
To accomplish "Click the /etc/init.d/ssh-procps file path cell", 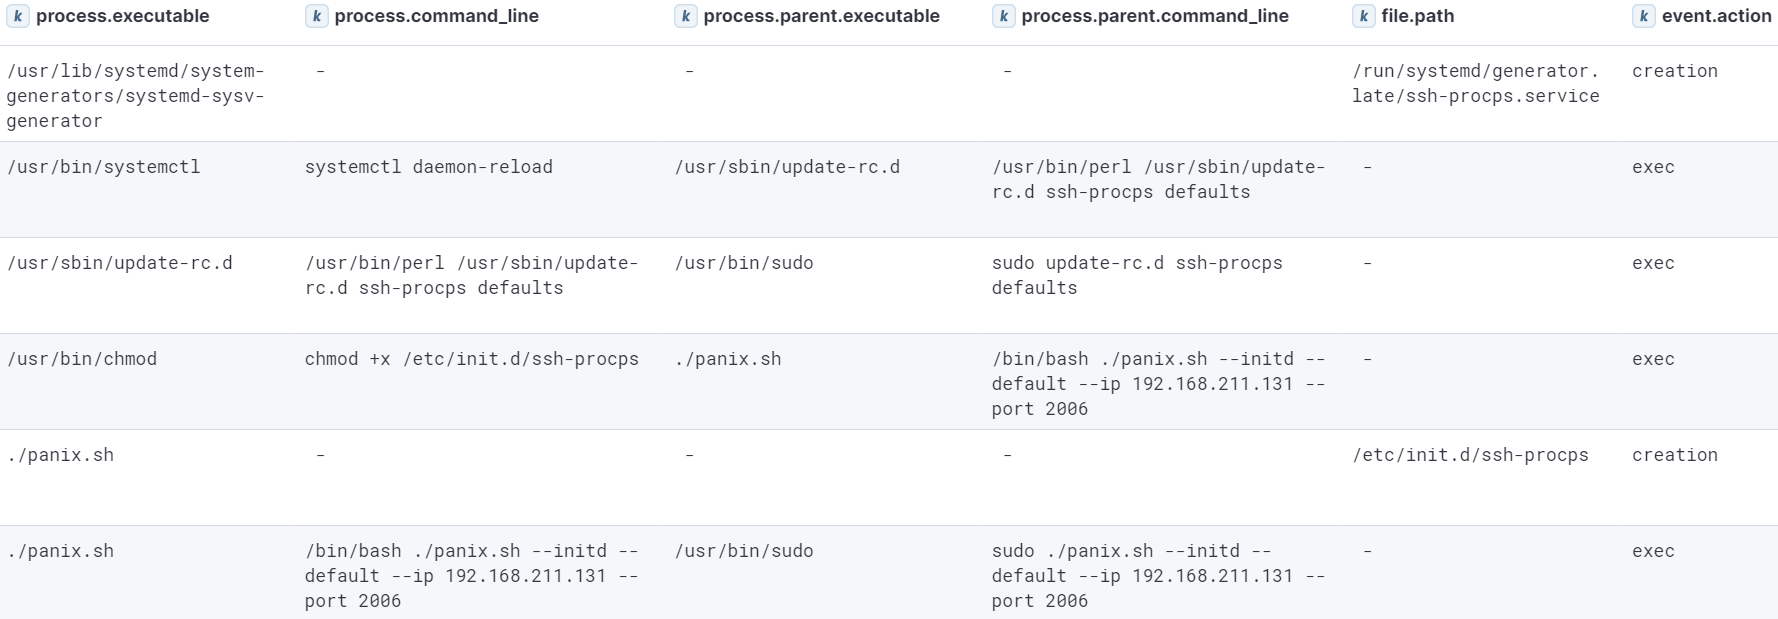I will point(1470,455).
